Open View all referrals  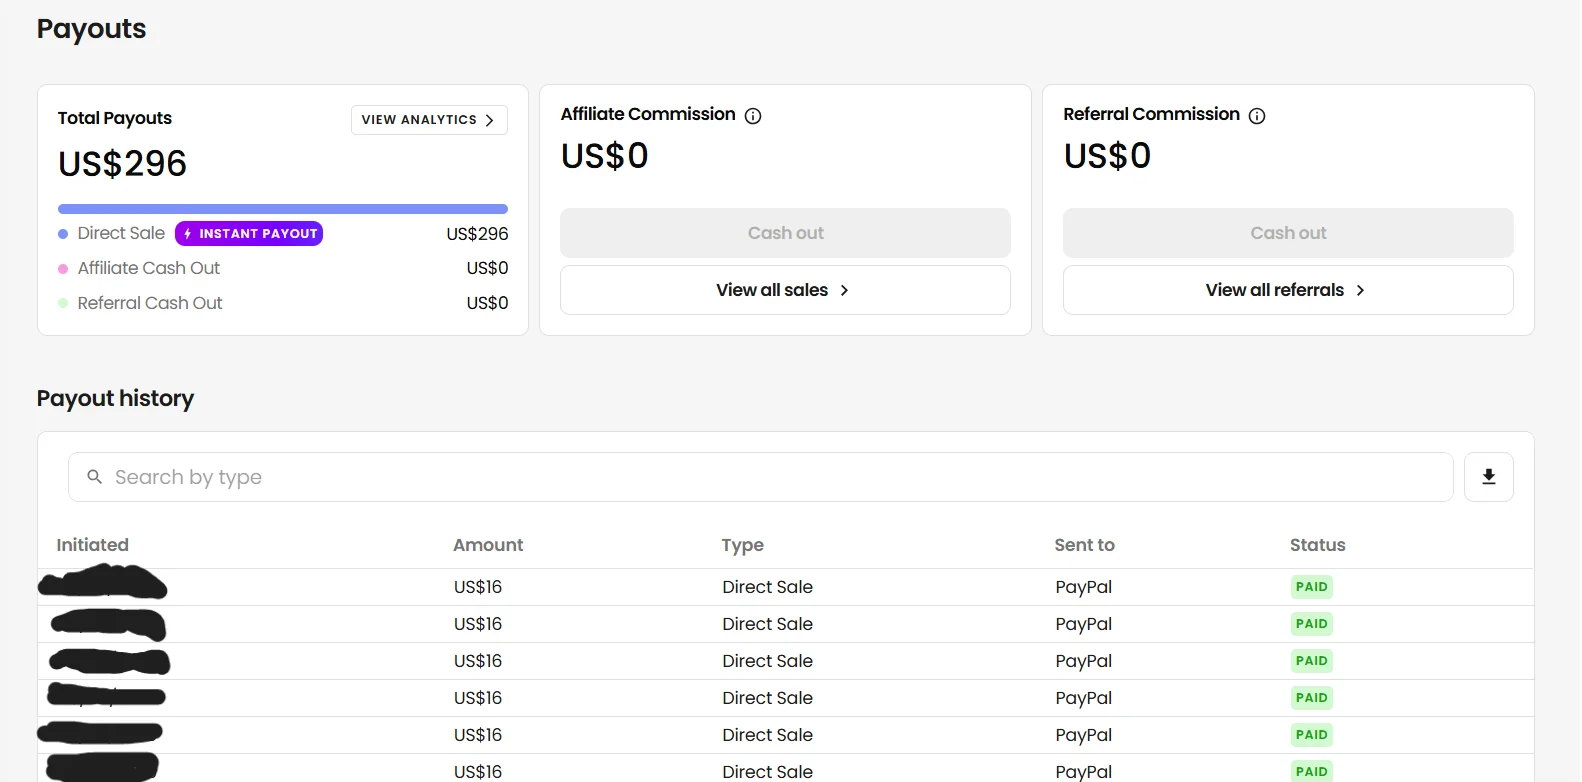click(x=1287, y=290)
